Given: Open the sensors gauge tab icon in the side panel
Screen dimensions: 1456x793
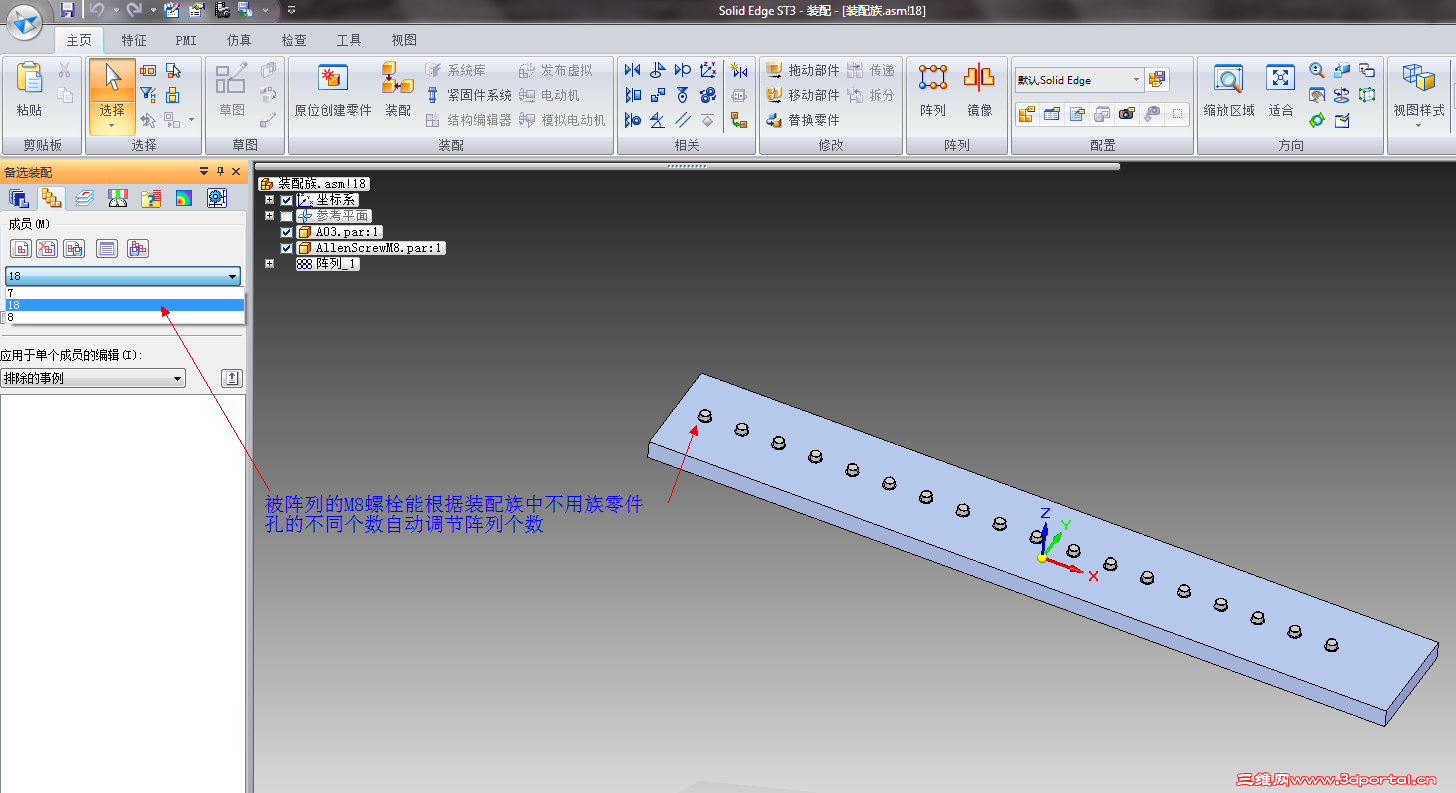Looking at the screenshot, I should 118,198.
